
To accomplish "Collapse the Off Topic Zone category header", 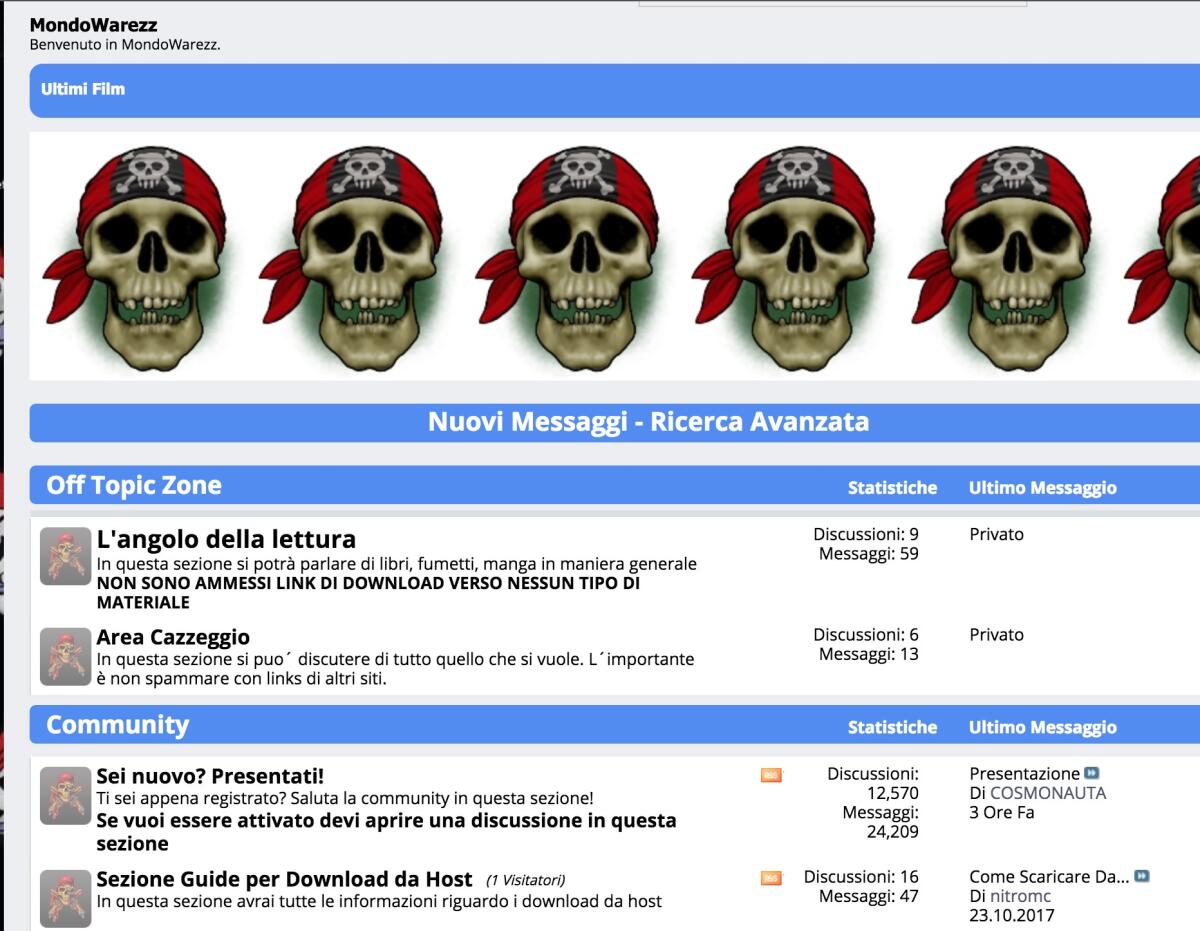I will pos(133,484).
